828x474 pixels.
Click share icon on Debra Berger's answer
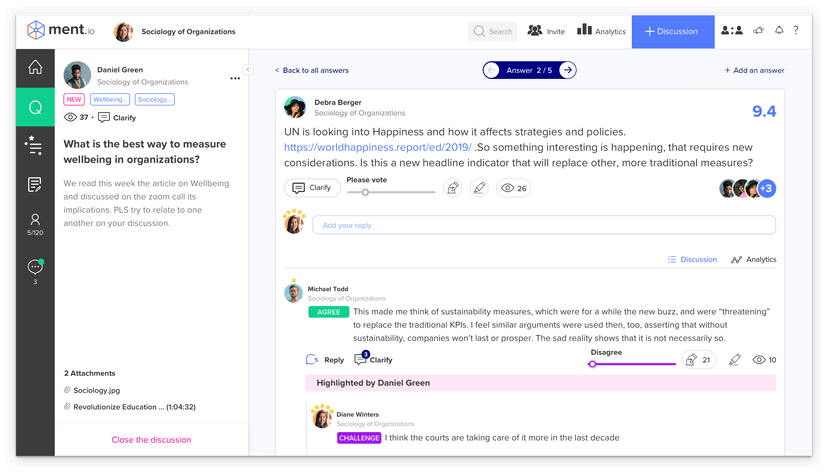tap(453, 188)
